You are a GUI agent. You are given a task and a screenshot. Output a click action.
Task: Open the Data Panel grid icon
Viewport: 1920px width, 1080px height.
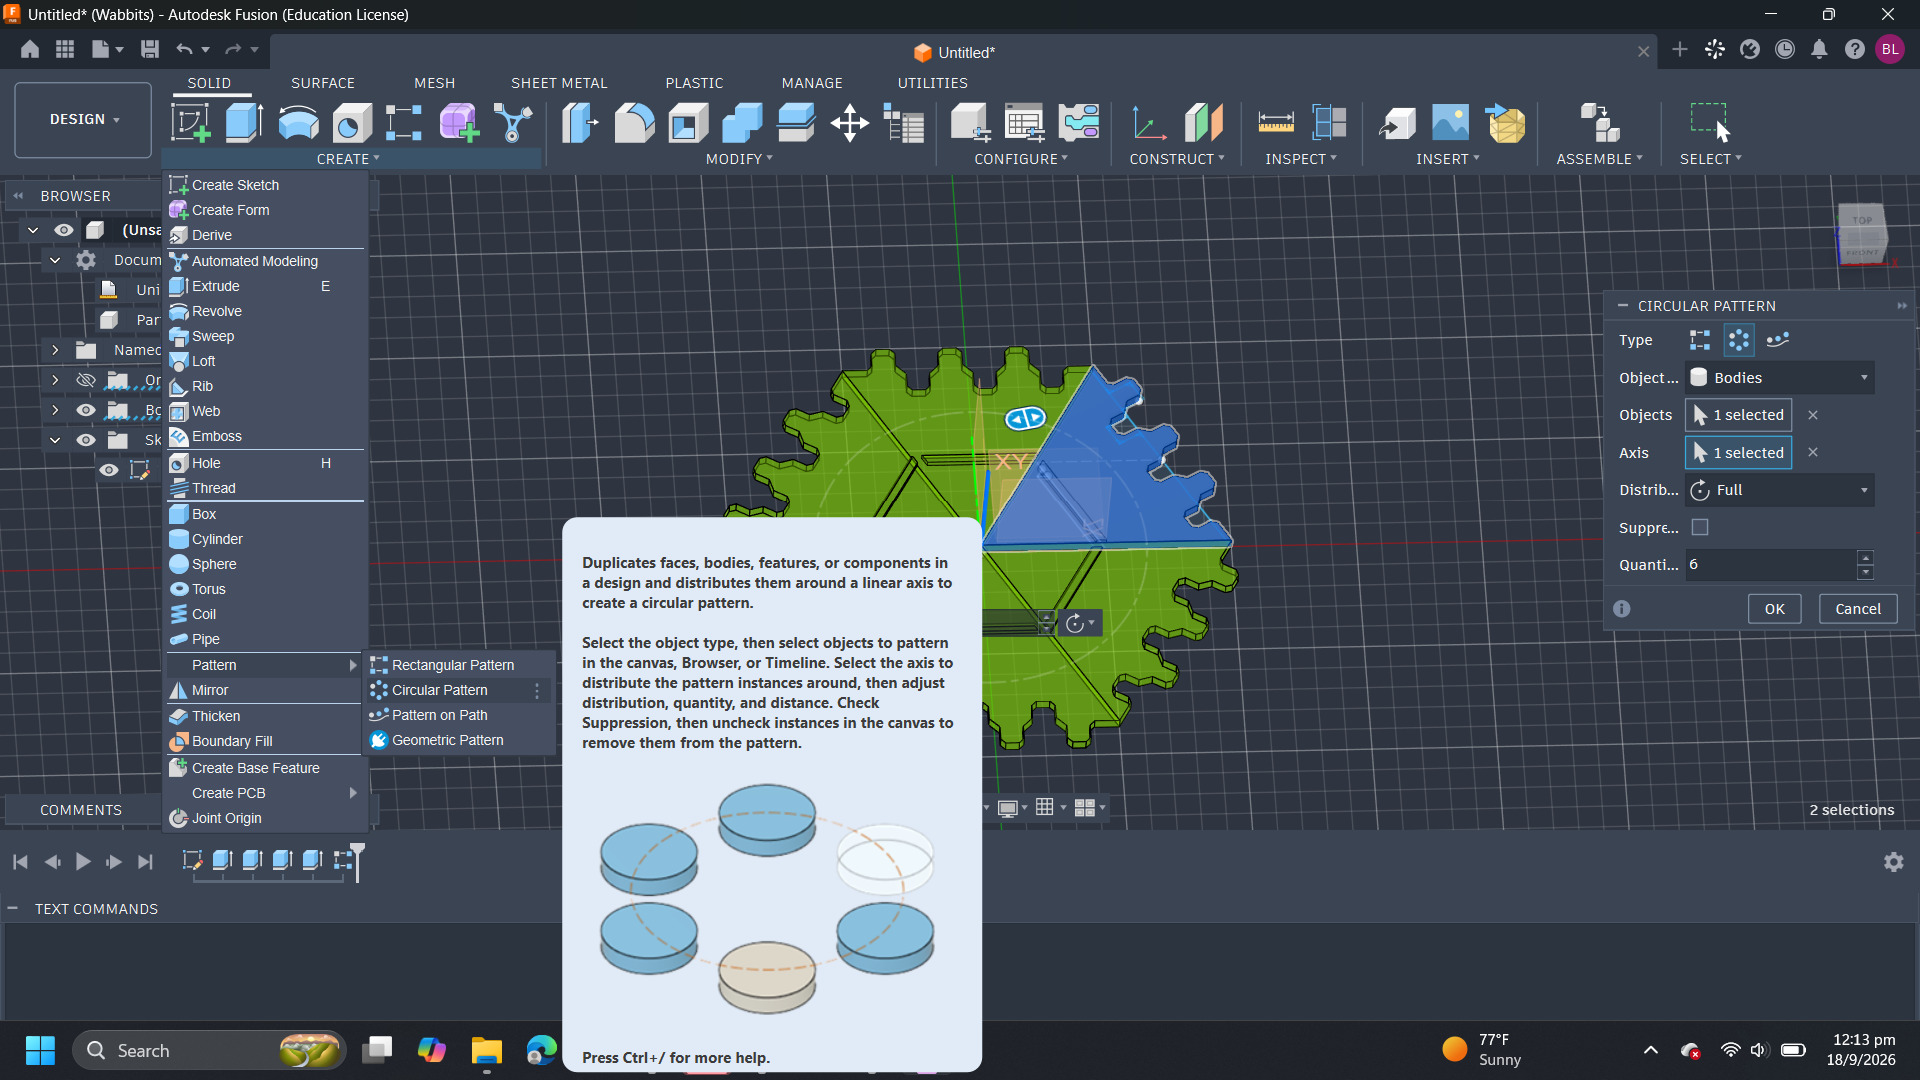[x=65, y=49]
